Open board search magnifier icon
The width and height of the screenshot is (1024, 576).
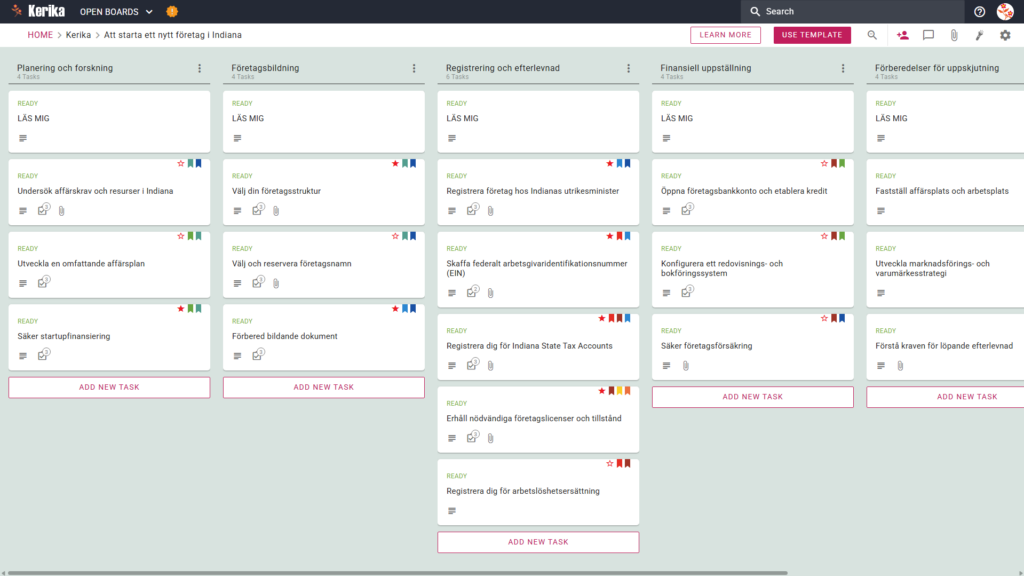[x=872, y=35]
